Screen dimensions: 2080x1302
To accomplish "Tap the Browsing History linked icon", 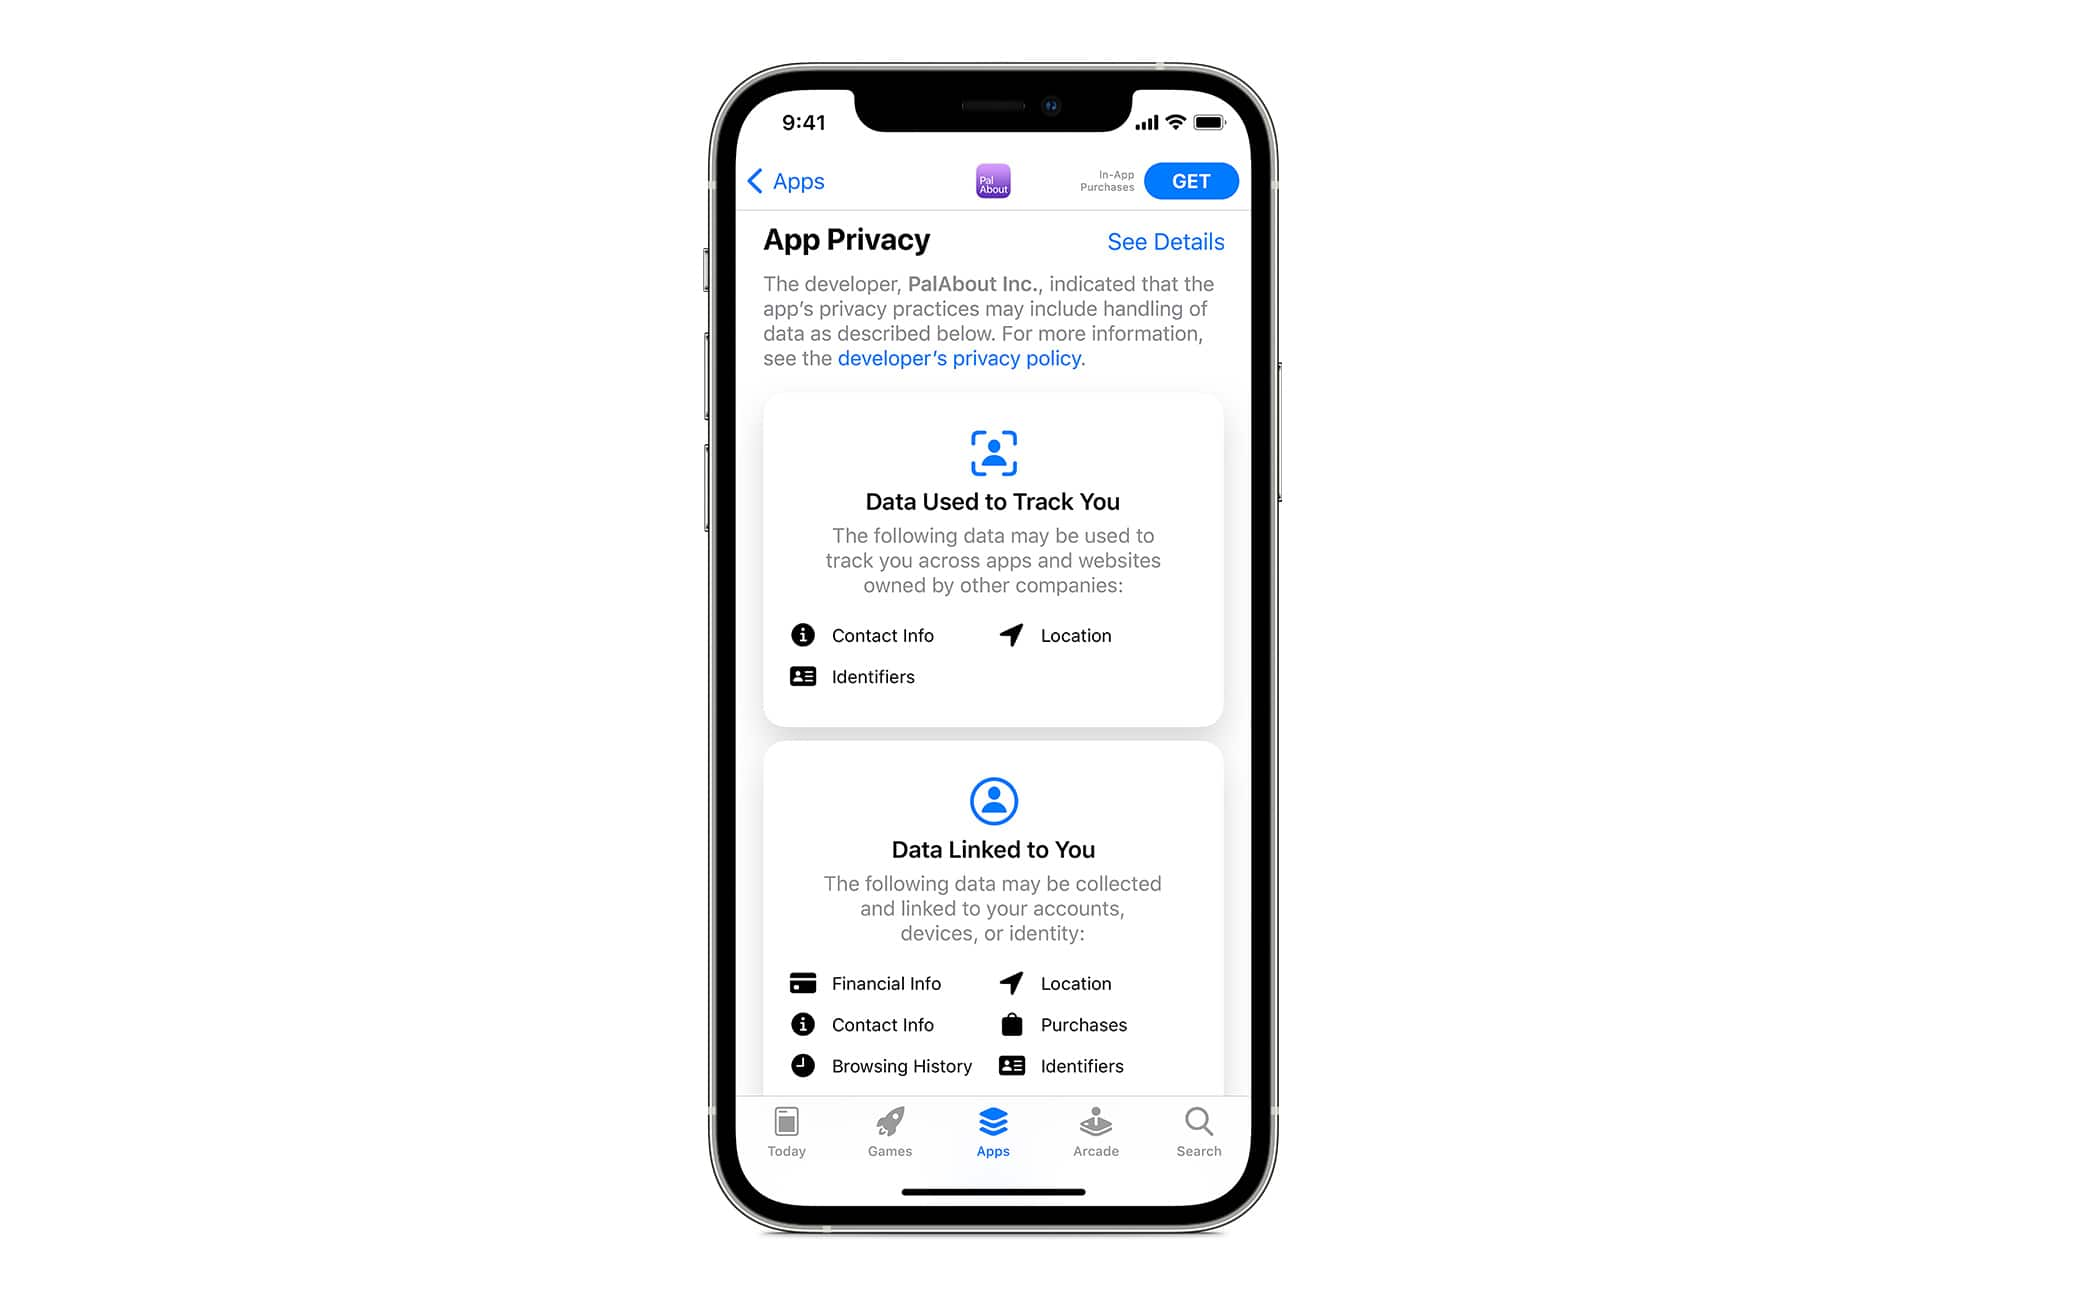I will [x=802, y=1065].
